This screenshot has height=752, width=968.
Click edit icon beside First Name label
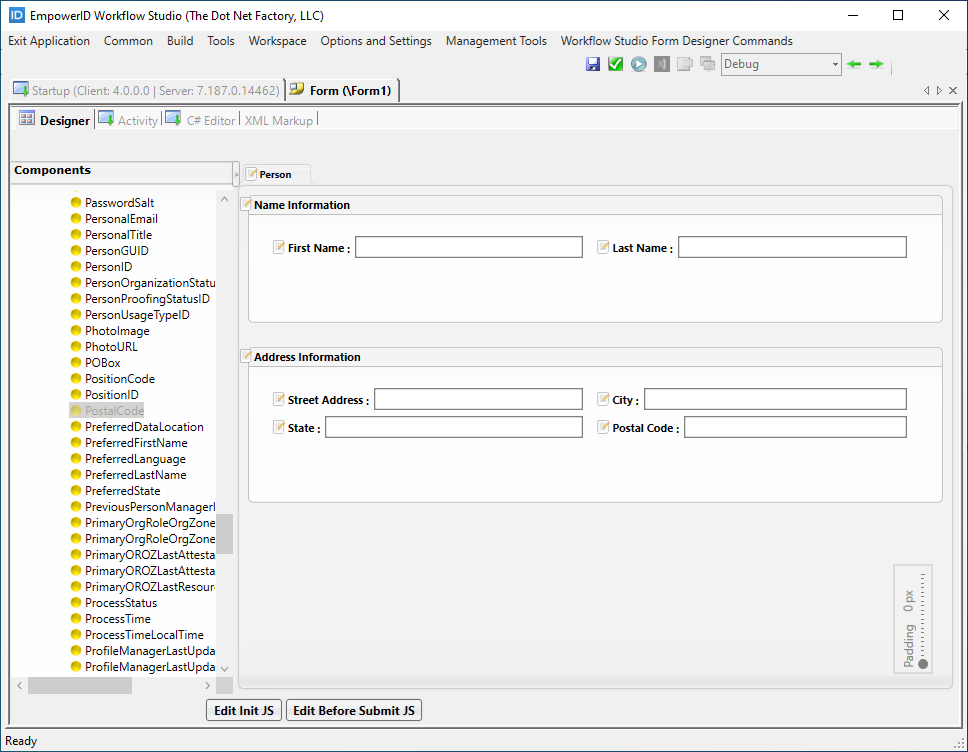click(x=279, y=247)
